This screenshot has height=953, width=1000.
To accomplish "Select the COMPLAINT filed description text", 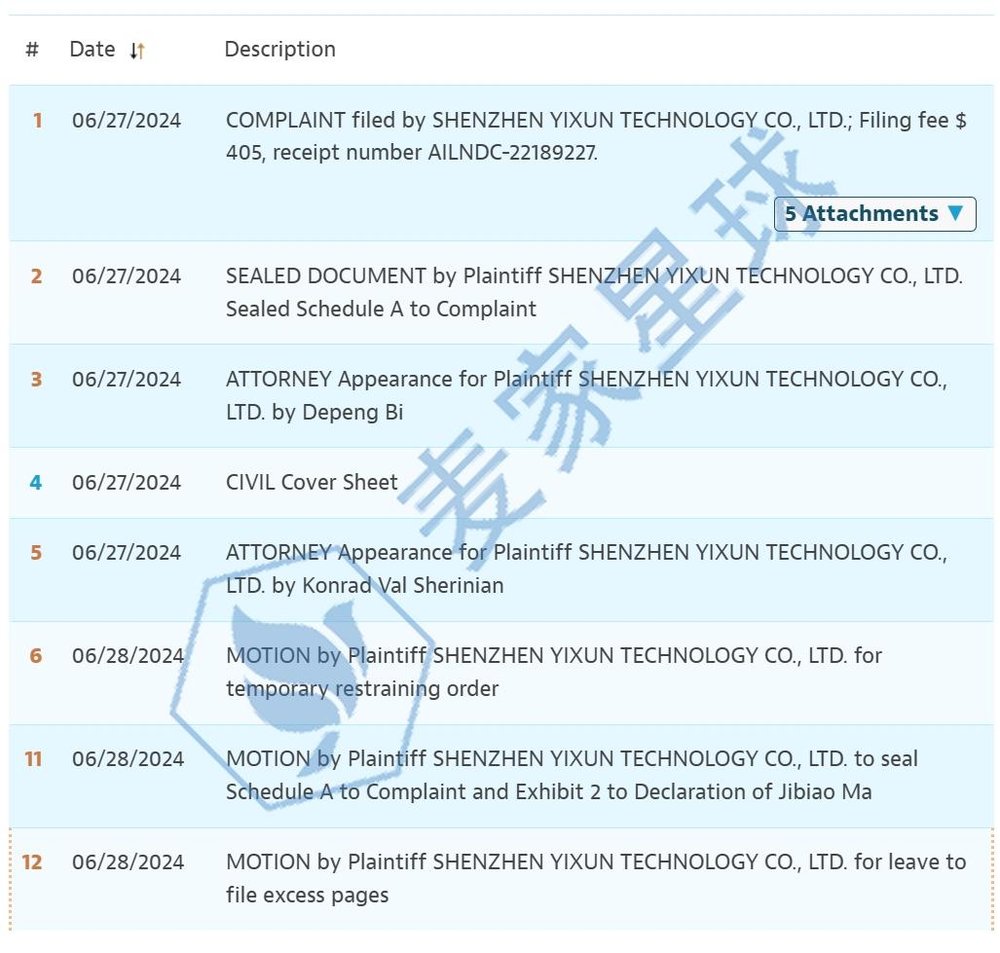I will tap(596, 137).
